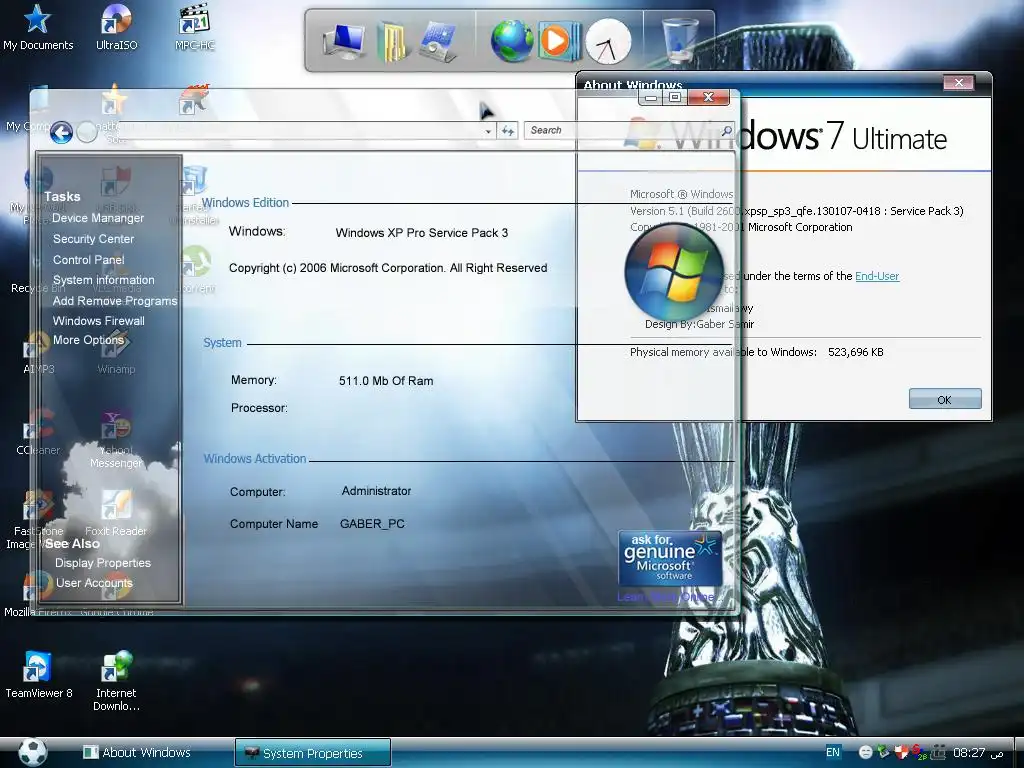Screen dimensions: 1024x768
Task: Open the TeamViewer 8 desktop shortcut
Action: pos(38,675)
